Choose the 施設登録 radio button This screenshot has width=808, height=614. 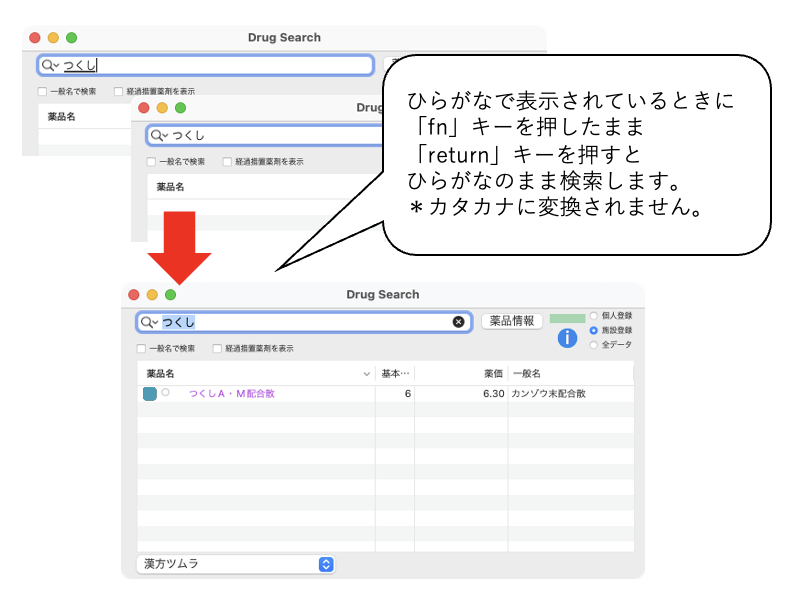(x=594, y=330)
